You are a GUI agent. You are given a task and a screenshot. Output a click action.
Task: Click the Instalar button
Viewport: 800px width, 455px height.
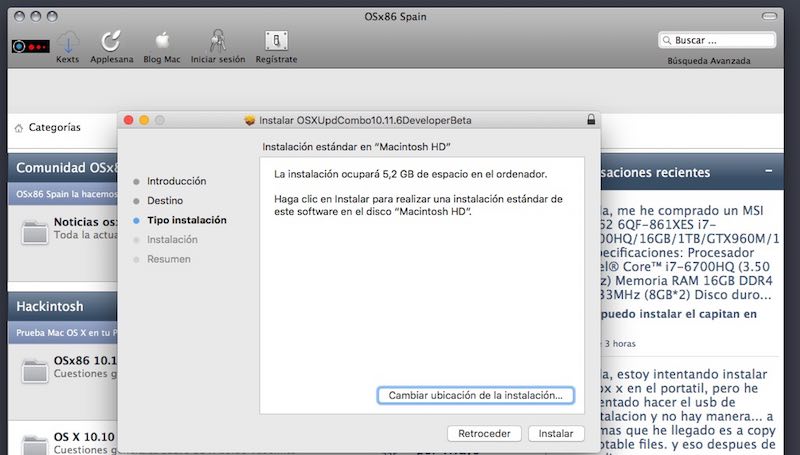(x=556, y=434)
